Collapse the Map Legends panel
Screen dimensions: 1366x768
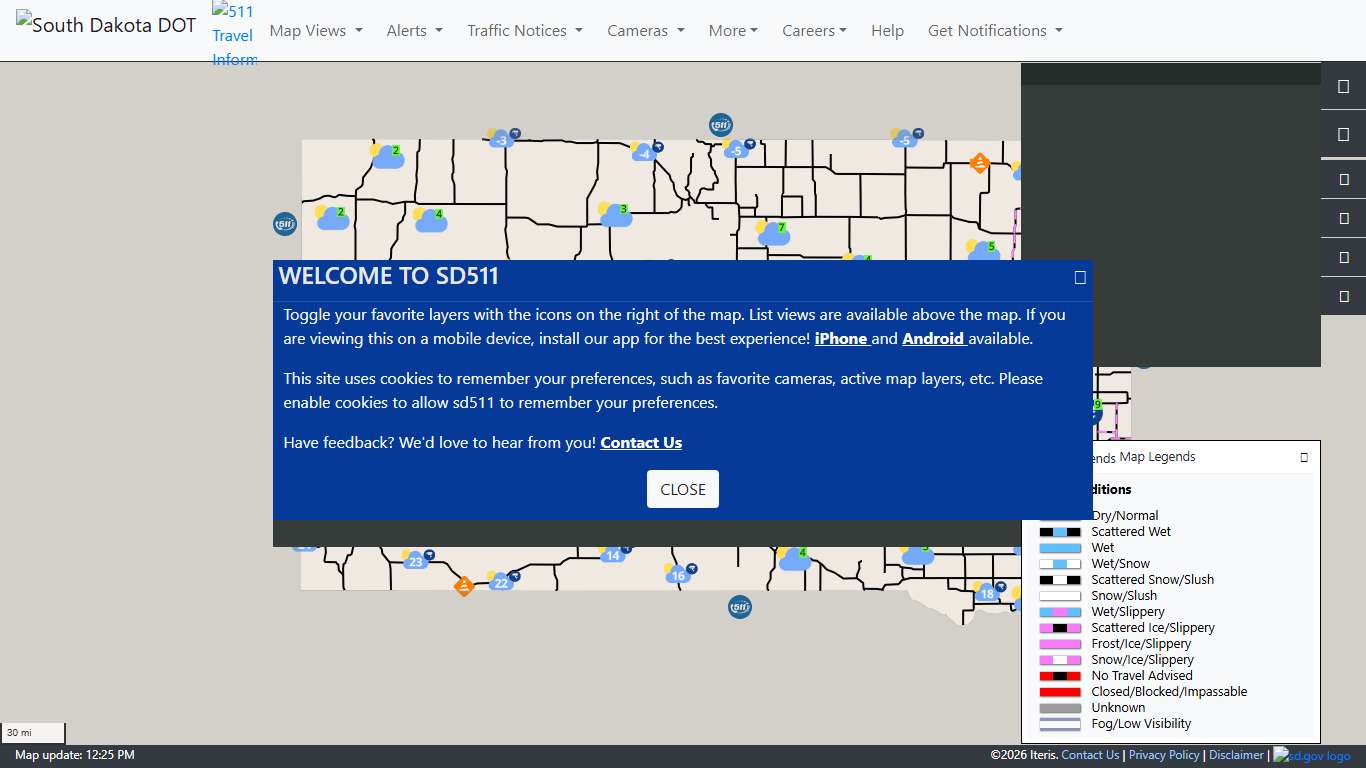pyautogui.click(x=1303, y=457)
